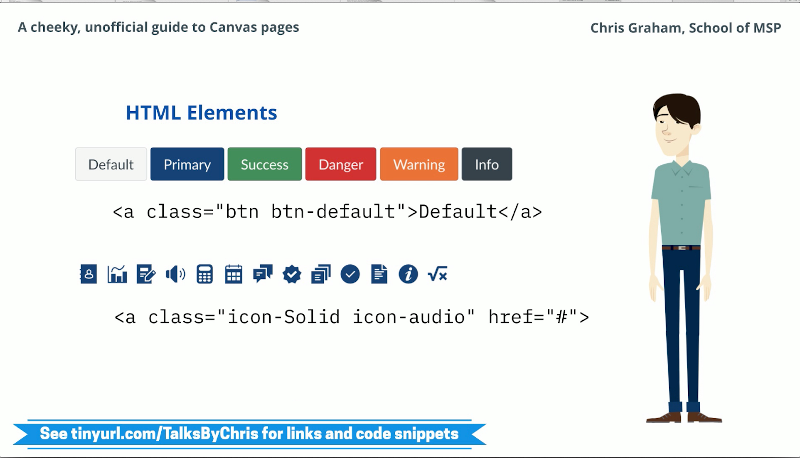The height and width of the screenshot is (458, 800).
Task: Select the analytics chart icon
Action: click(x=117, y=273)
